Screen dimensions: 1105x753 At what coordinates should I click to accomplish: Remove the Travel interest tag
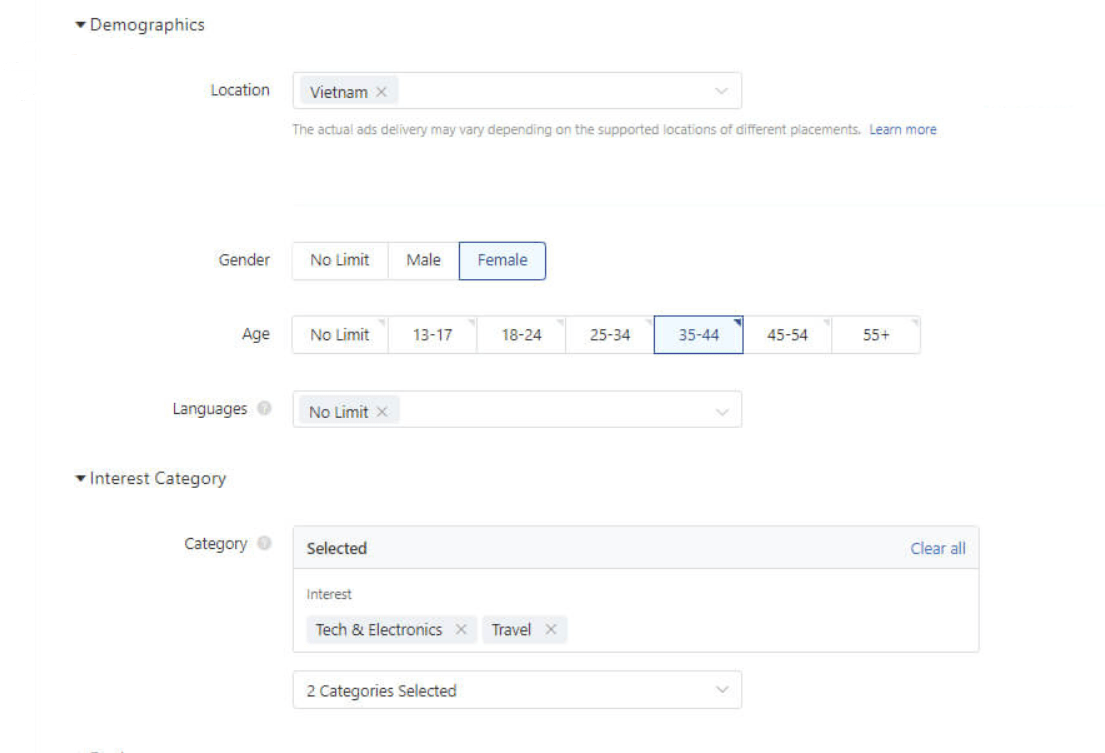550,630
